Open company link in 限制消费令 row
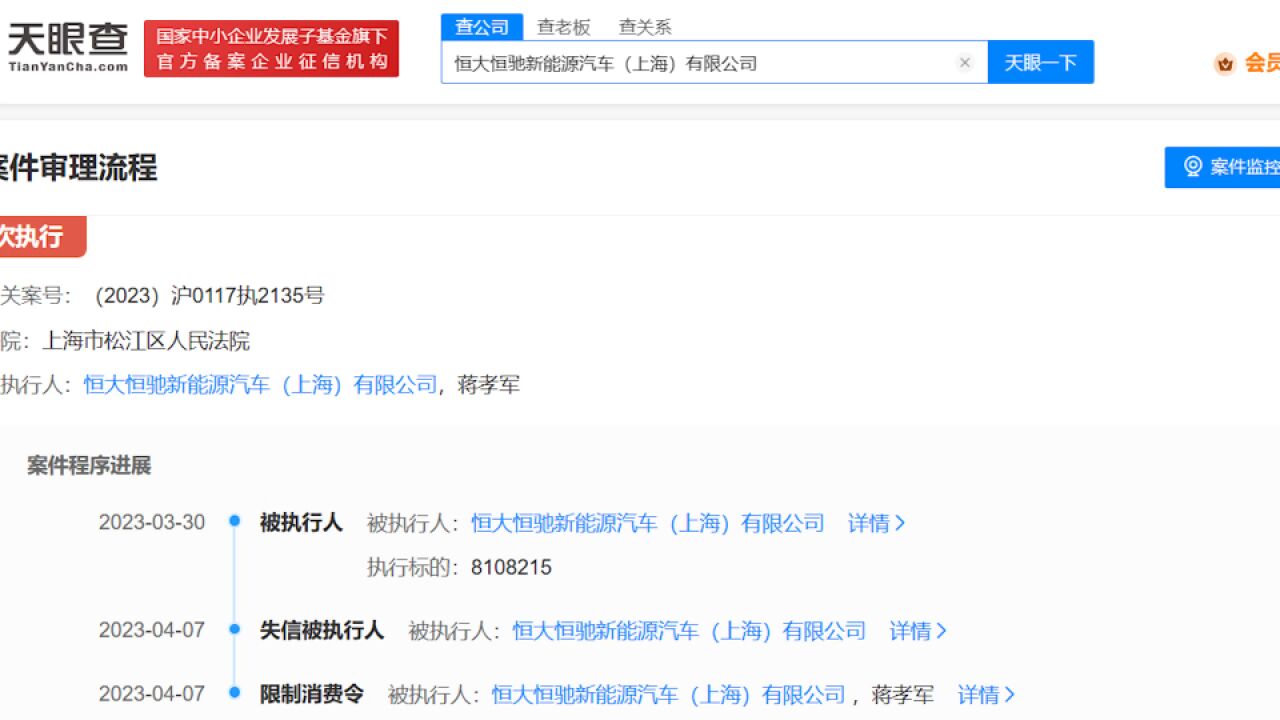The width and height of the screenshot is (1280, 720). (x=669, y=695)
